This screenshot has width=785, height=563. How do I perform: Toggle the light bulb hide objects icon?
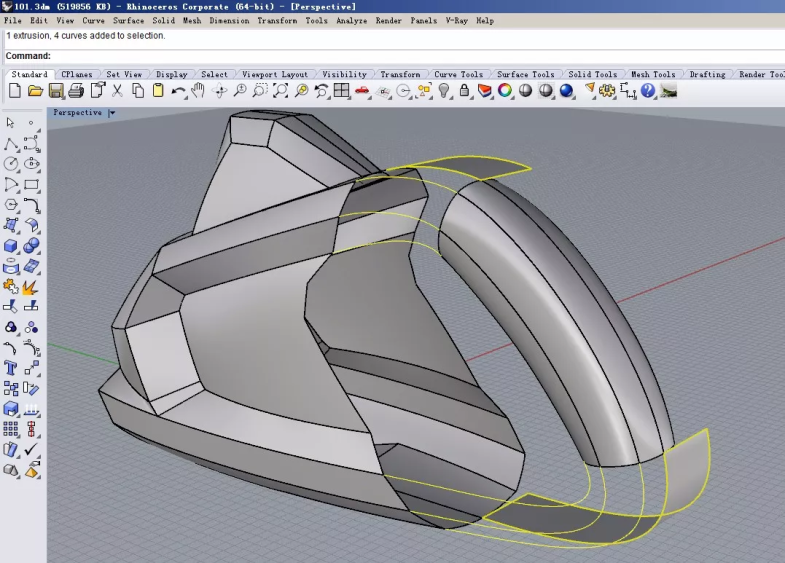click(x=445, y=91)
